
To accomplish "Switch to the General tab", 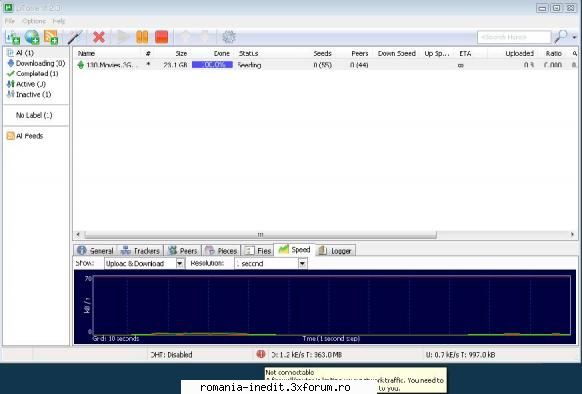I will pyautogui.click(x=95, y=251).
